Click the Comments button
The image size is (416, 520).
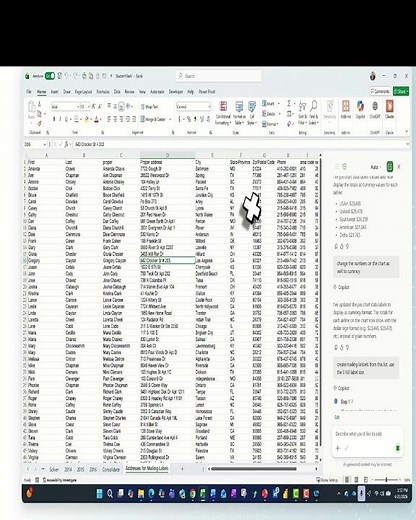pos(380,91)
